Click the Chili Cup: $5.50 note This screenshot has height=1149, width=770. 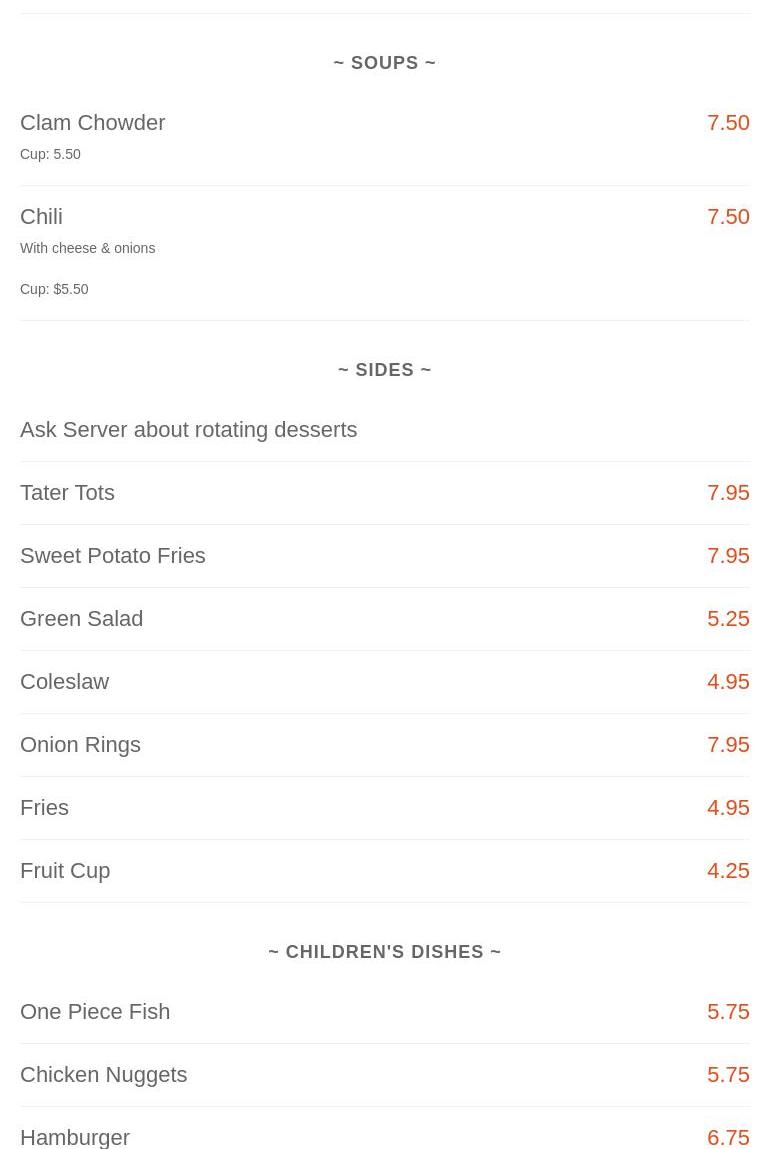point(54,289)
